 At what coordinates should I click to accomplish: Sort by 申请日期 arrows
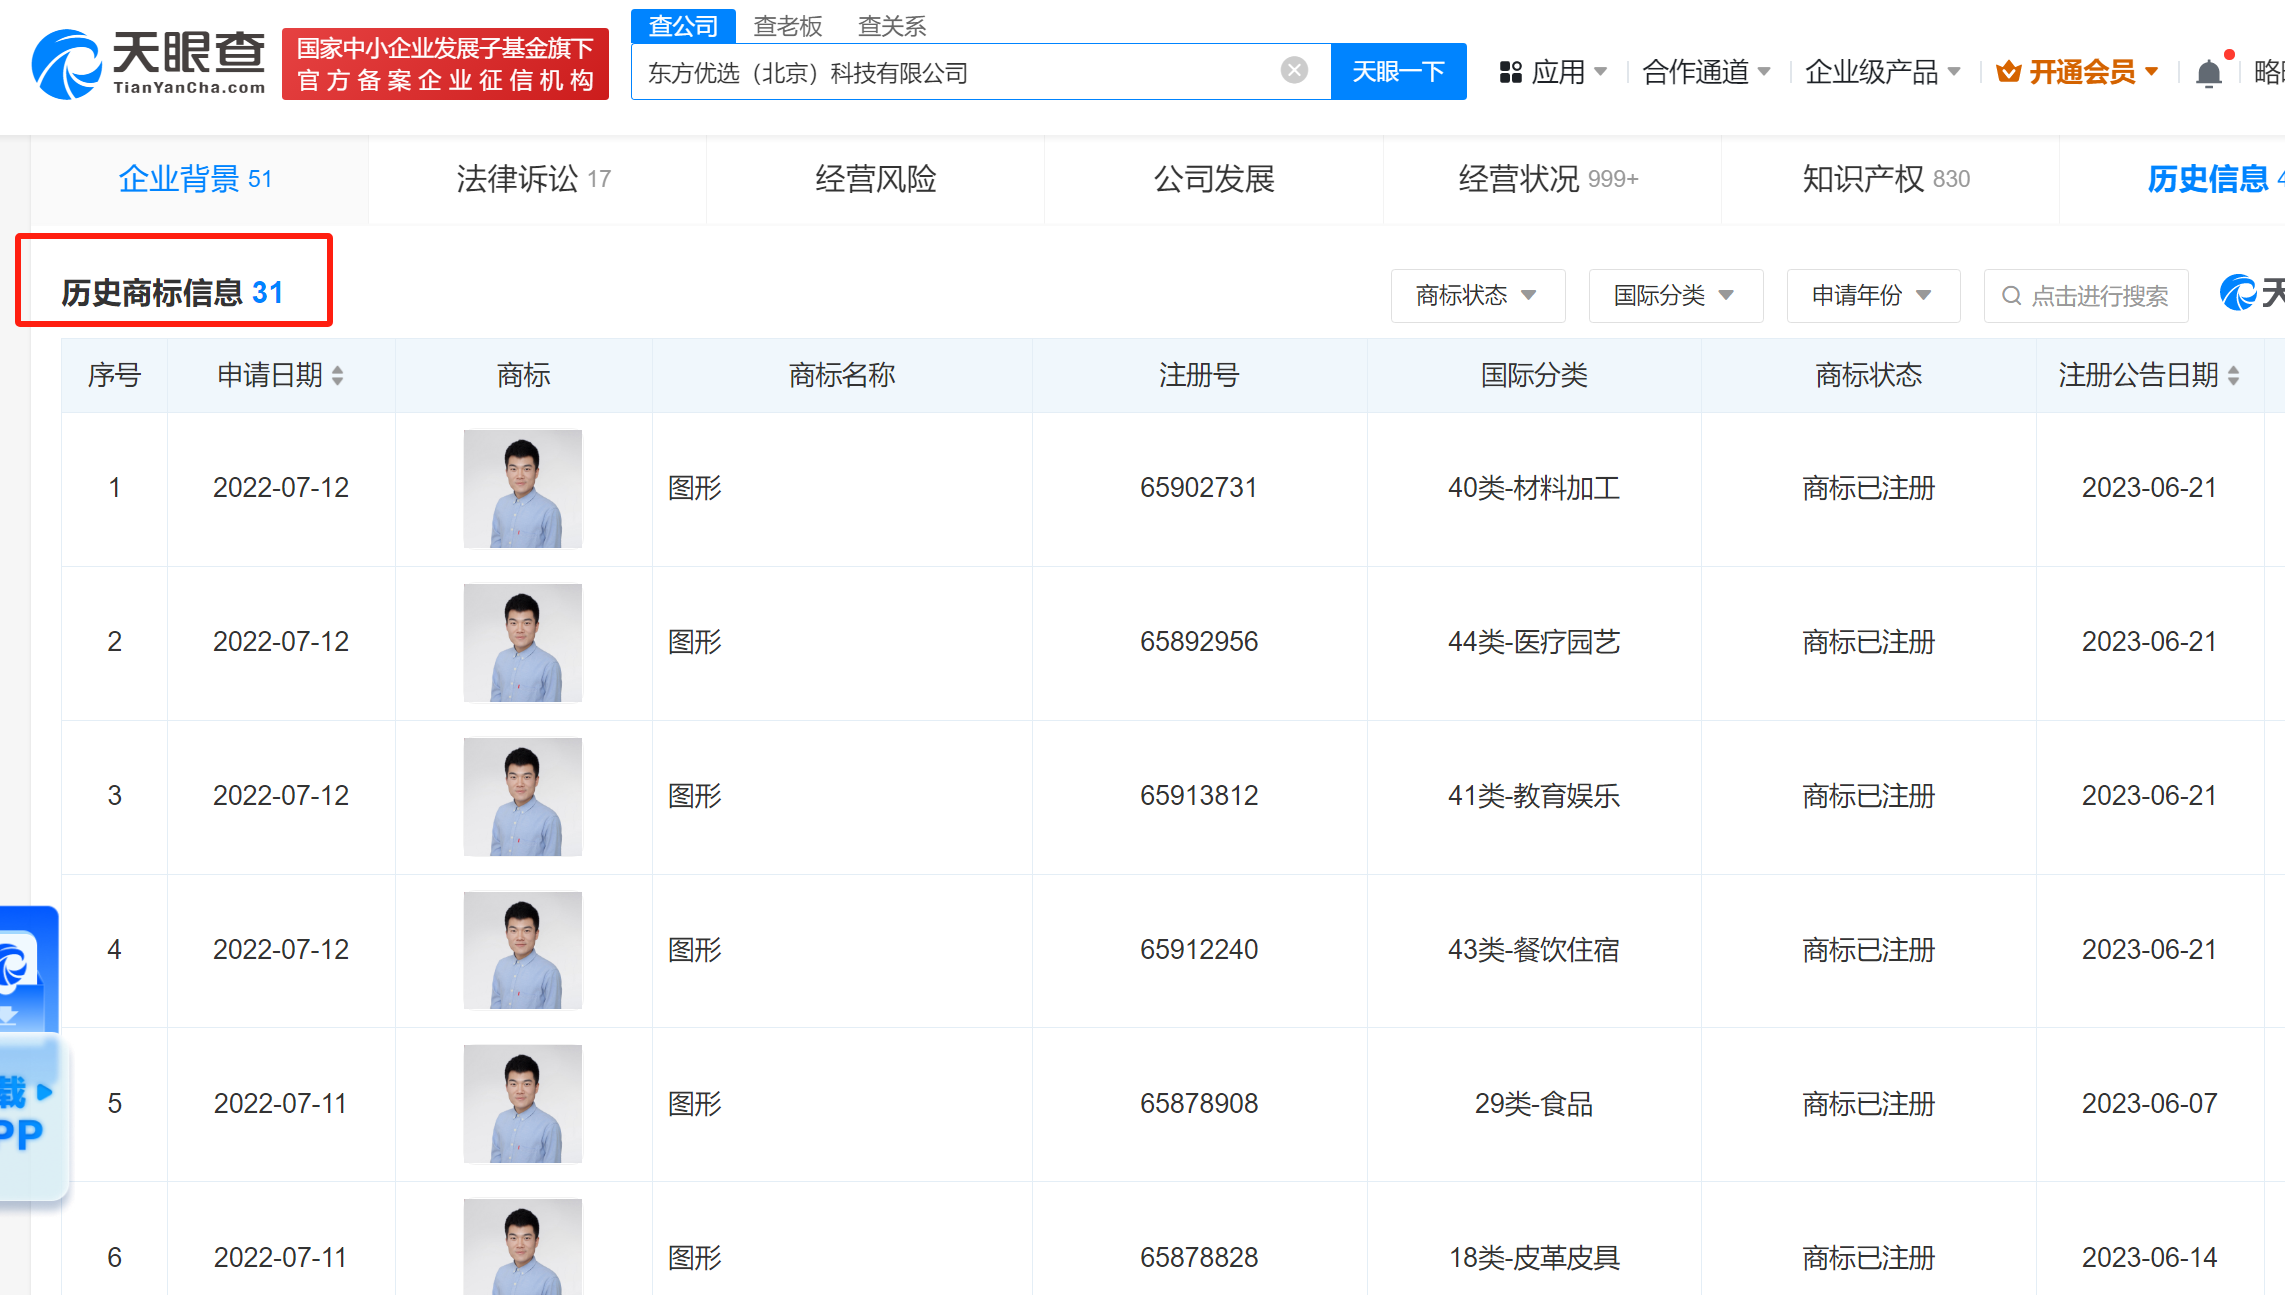click(x=338, y=375)
